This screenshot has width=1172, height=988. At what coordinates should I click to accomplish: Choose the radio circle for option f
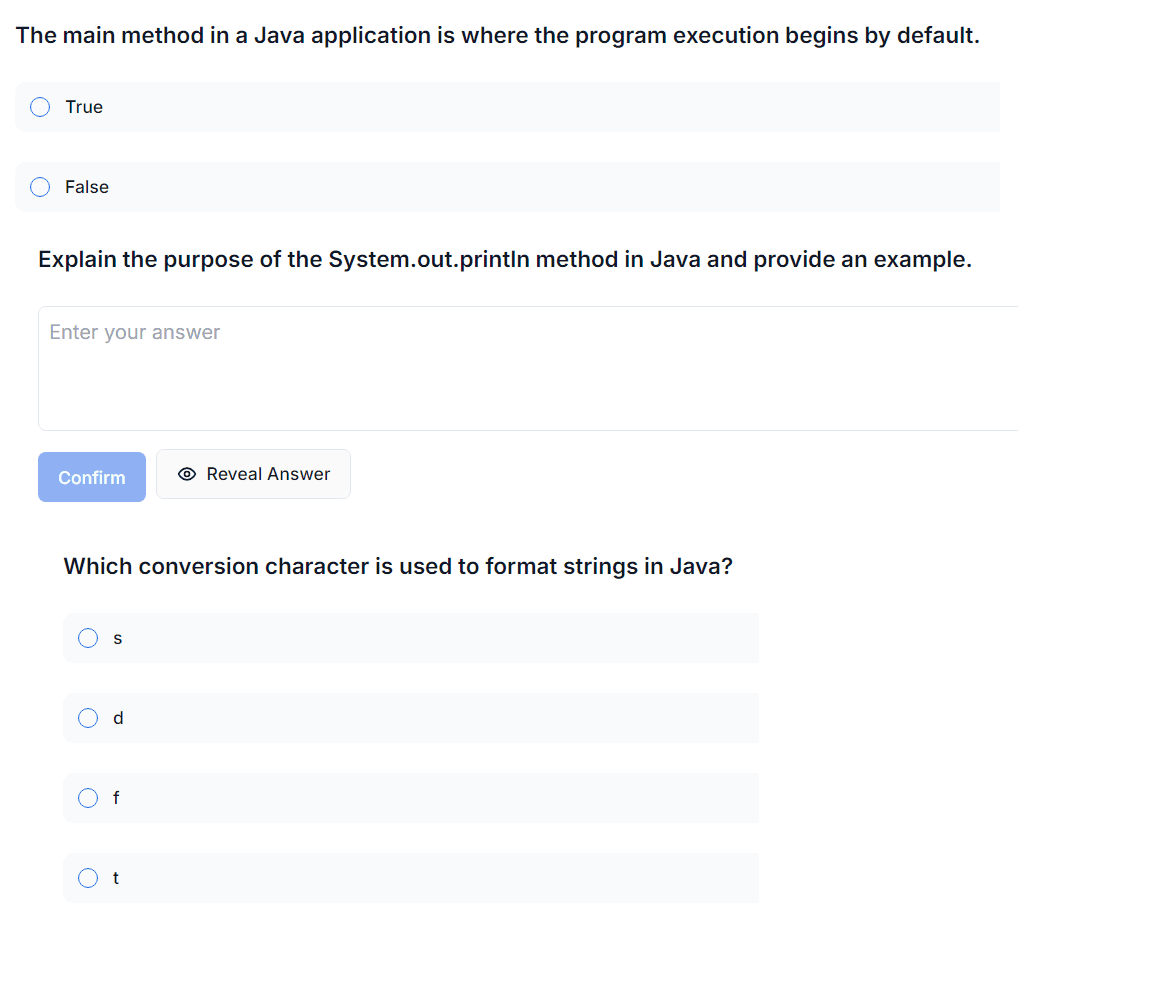88,797
